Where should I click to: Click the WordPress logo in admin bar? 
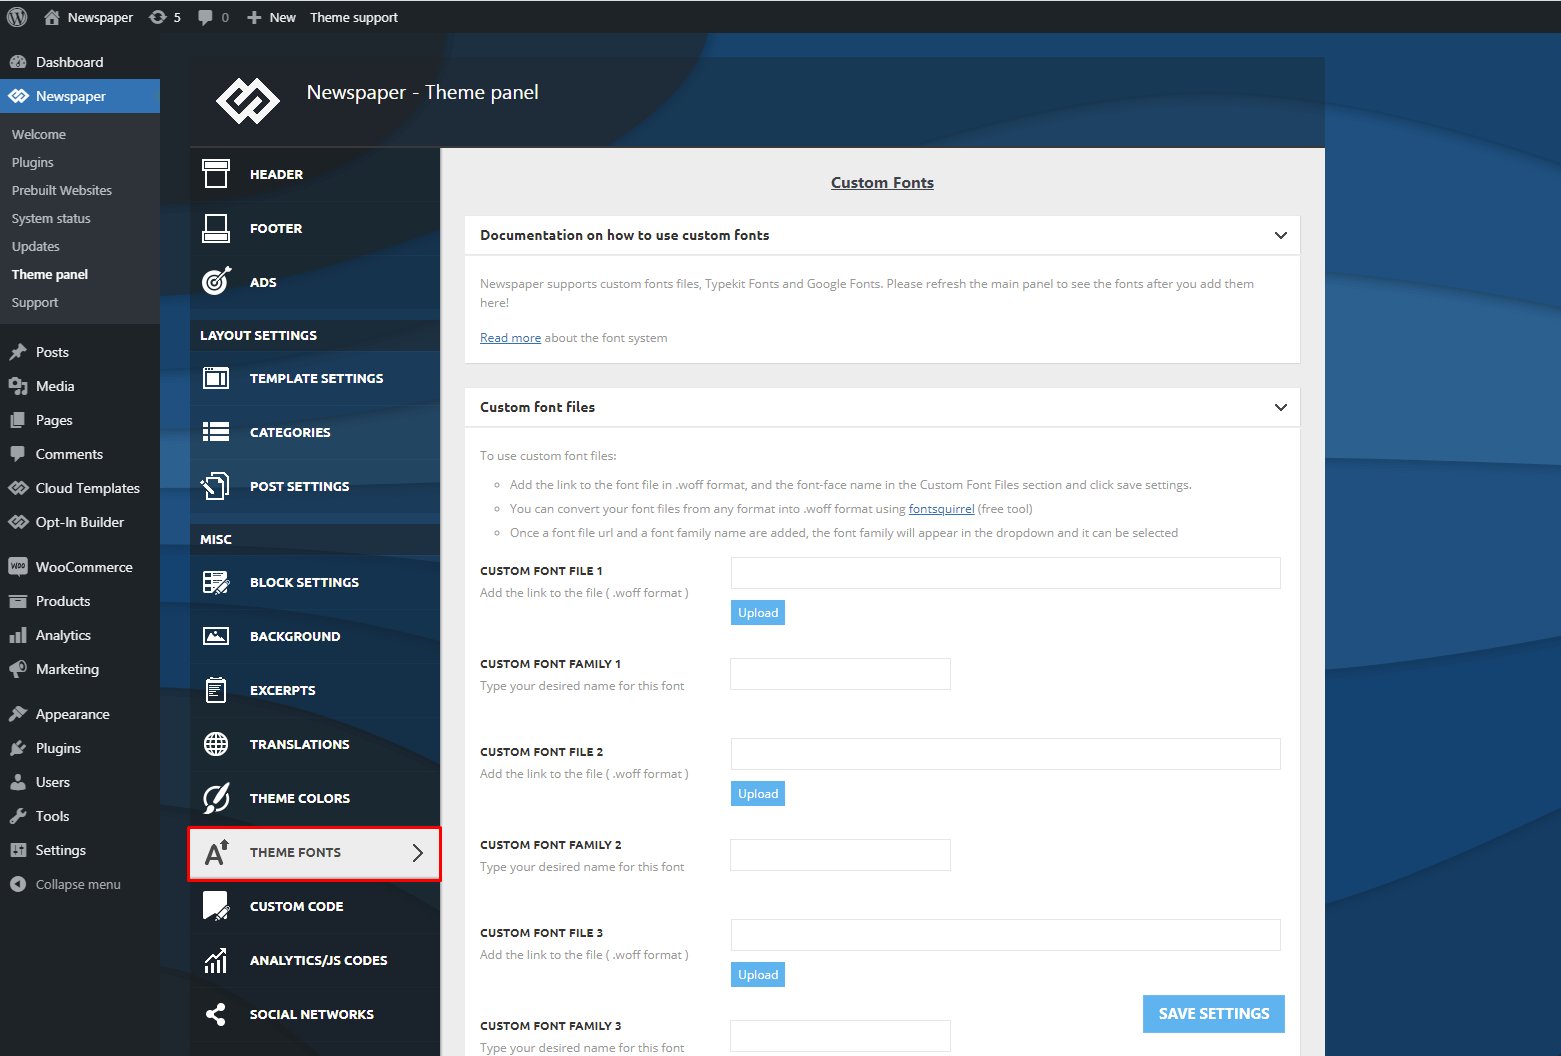click(17, 17)
